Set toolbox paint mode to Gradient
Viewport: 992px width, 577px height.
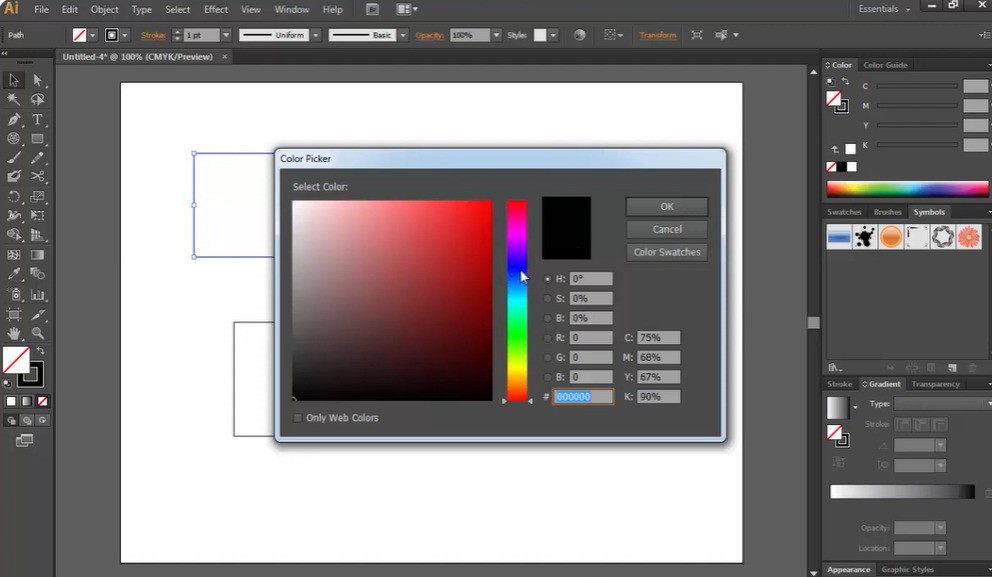pos(27,401)
